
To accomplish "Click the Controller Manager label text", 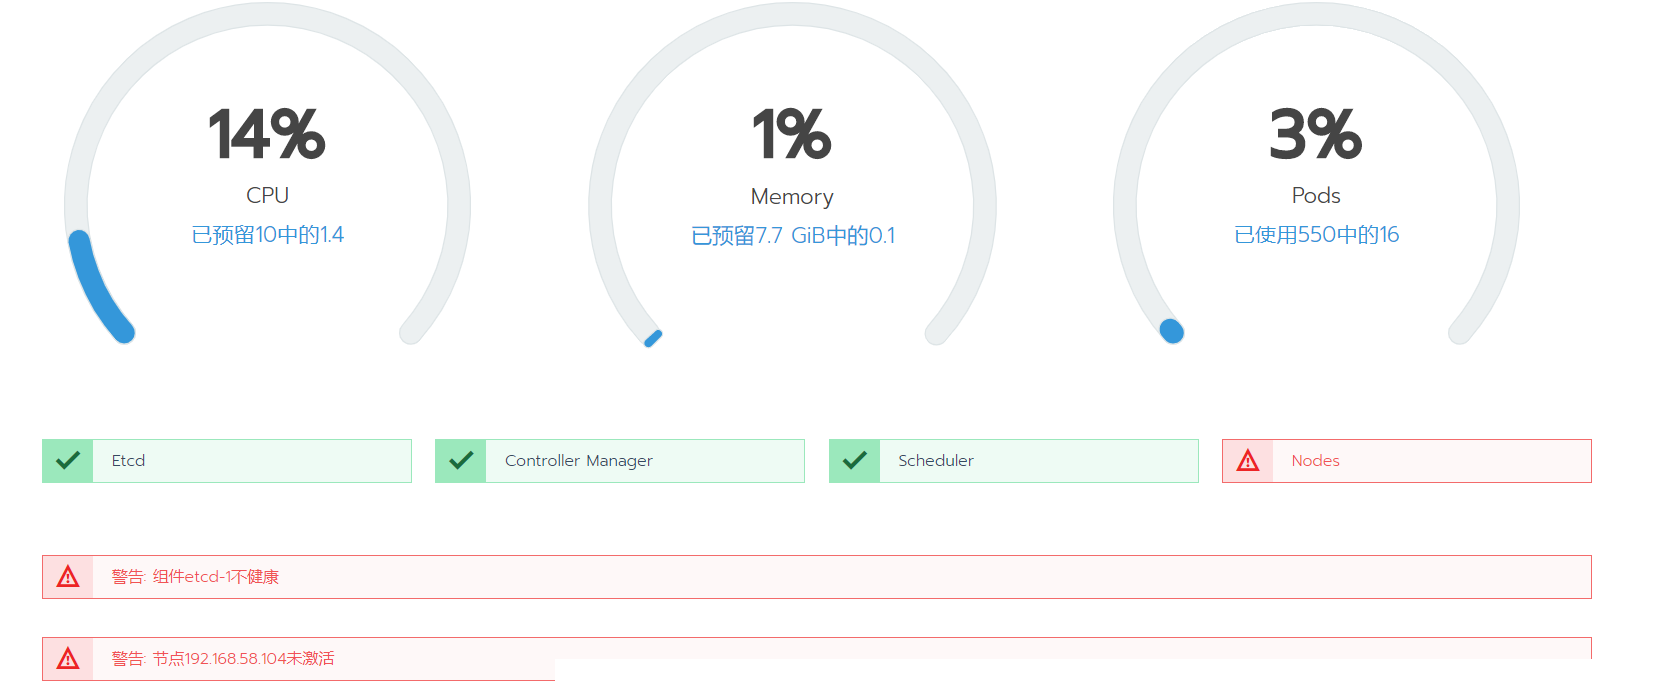I will [x=579, y=461].
